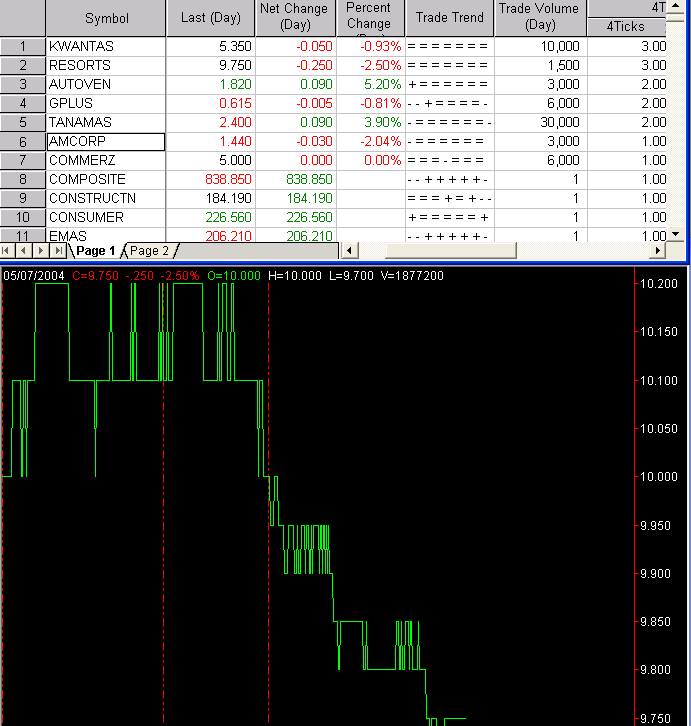This screenshot has width=691, height=726.
Task: Click horizontal scrollbar right arrow
Action: (x=657, y=250)
